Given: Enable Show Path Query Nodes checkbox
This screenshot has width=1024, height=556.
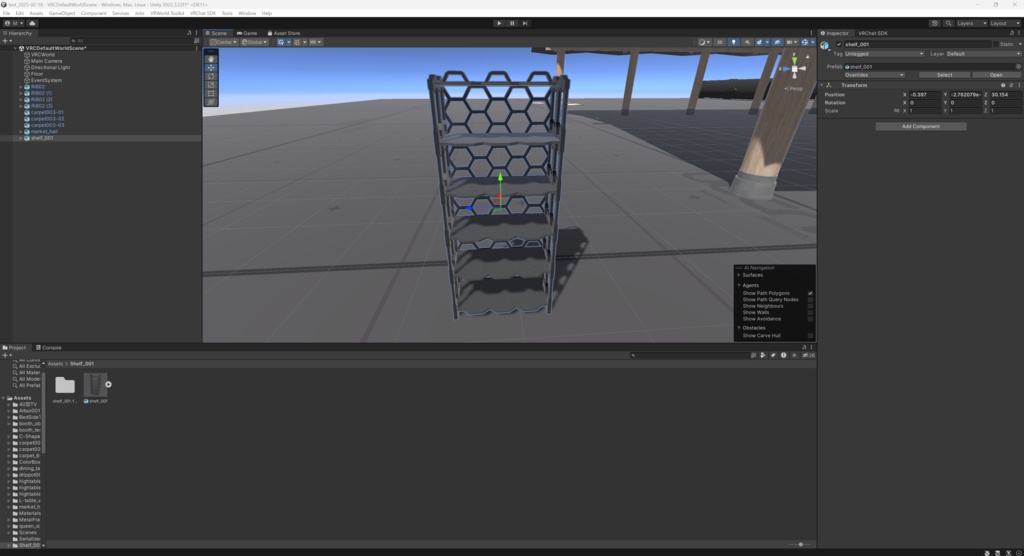Looking at the screenshot, I should tap(810, 300).
